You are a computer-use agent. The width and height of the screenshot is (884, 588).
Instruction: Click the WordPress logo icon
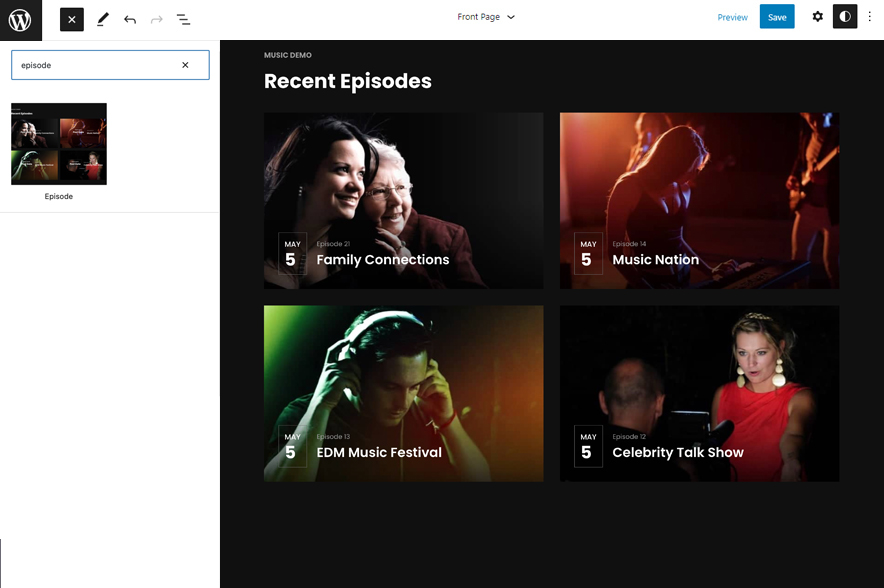pyautogui.click(x=20, y=19)
